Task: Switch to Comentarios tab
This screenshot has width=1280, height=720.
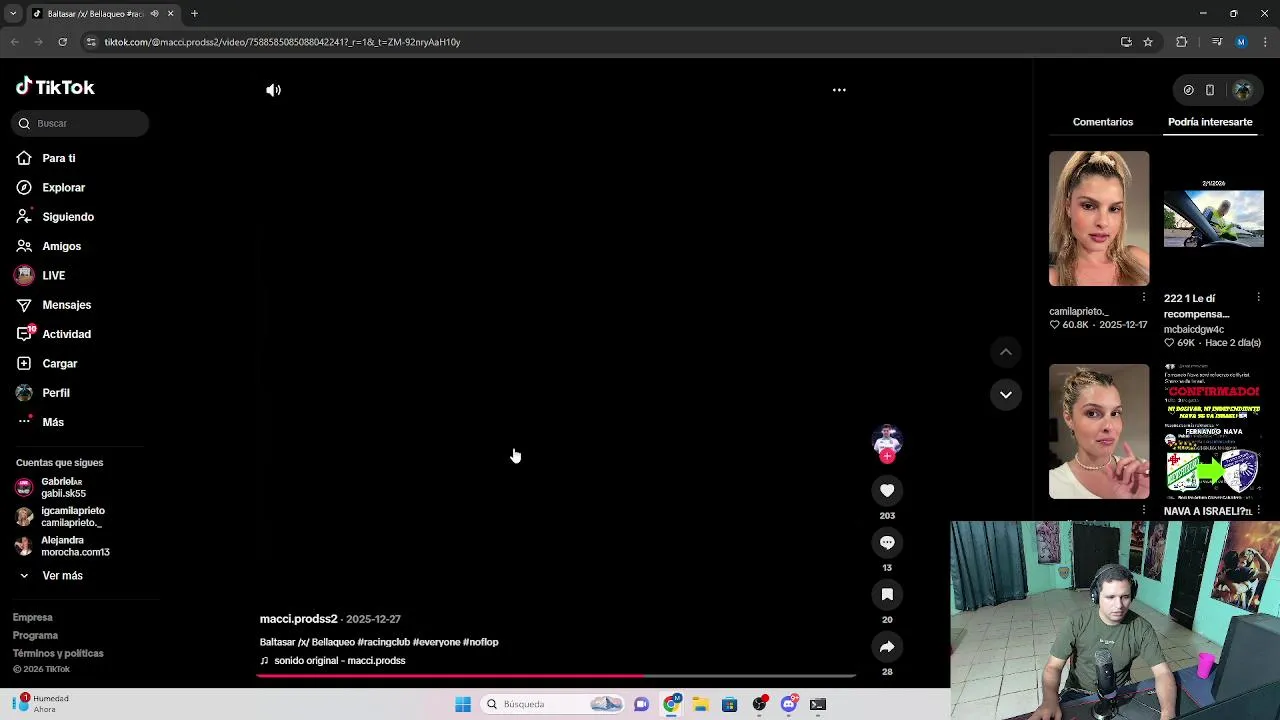Action: coord(1103,122)
